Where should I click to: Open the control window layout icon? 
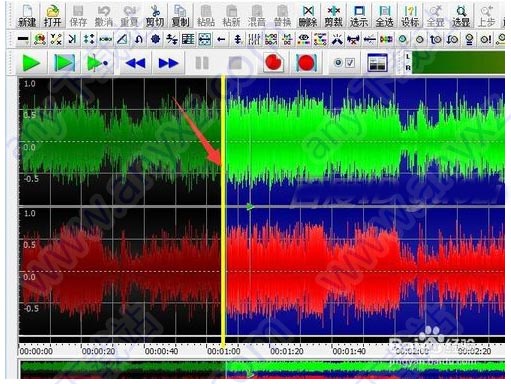point(377,63)
